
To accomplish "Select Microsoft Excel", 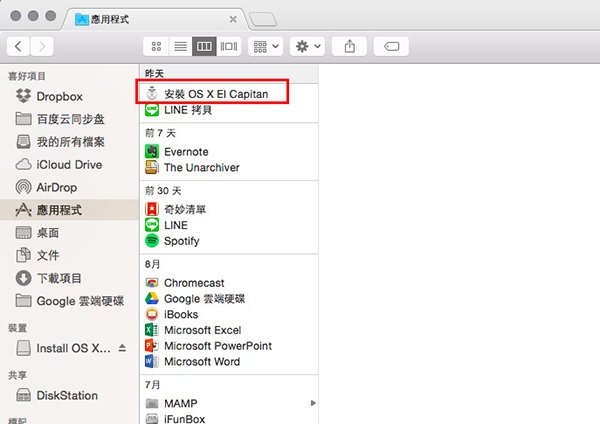I will click(x=193, y=330).
